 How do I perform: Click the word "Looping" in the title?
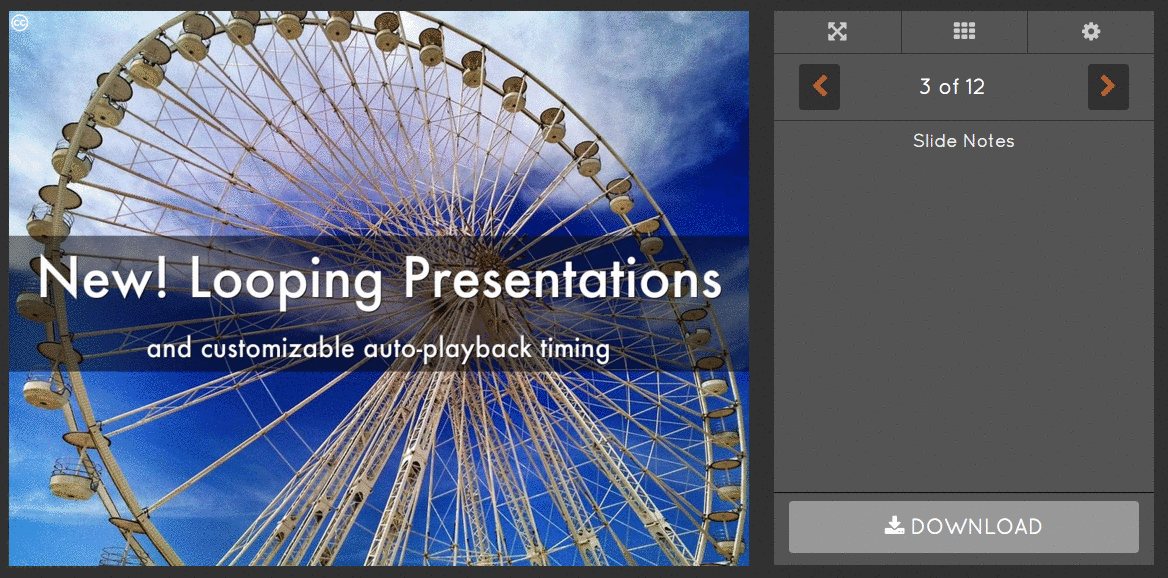tap(286, 279)
